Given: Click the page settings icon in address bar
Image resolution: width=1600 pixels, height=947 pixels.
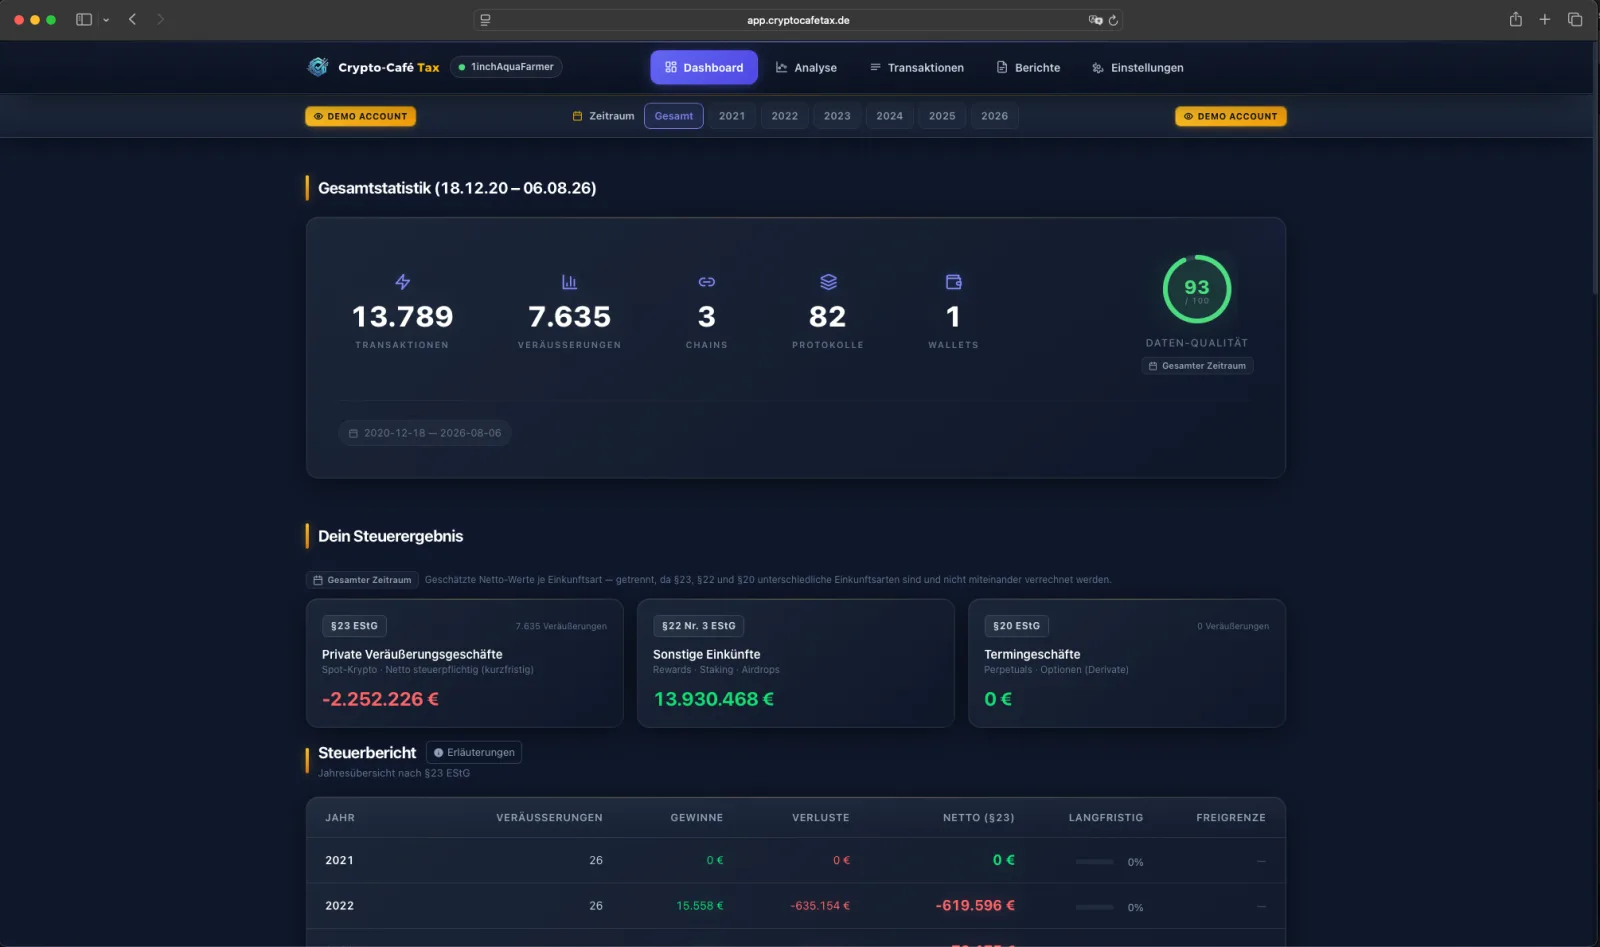Looking at the screenshot, I should point(485,20).
